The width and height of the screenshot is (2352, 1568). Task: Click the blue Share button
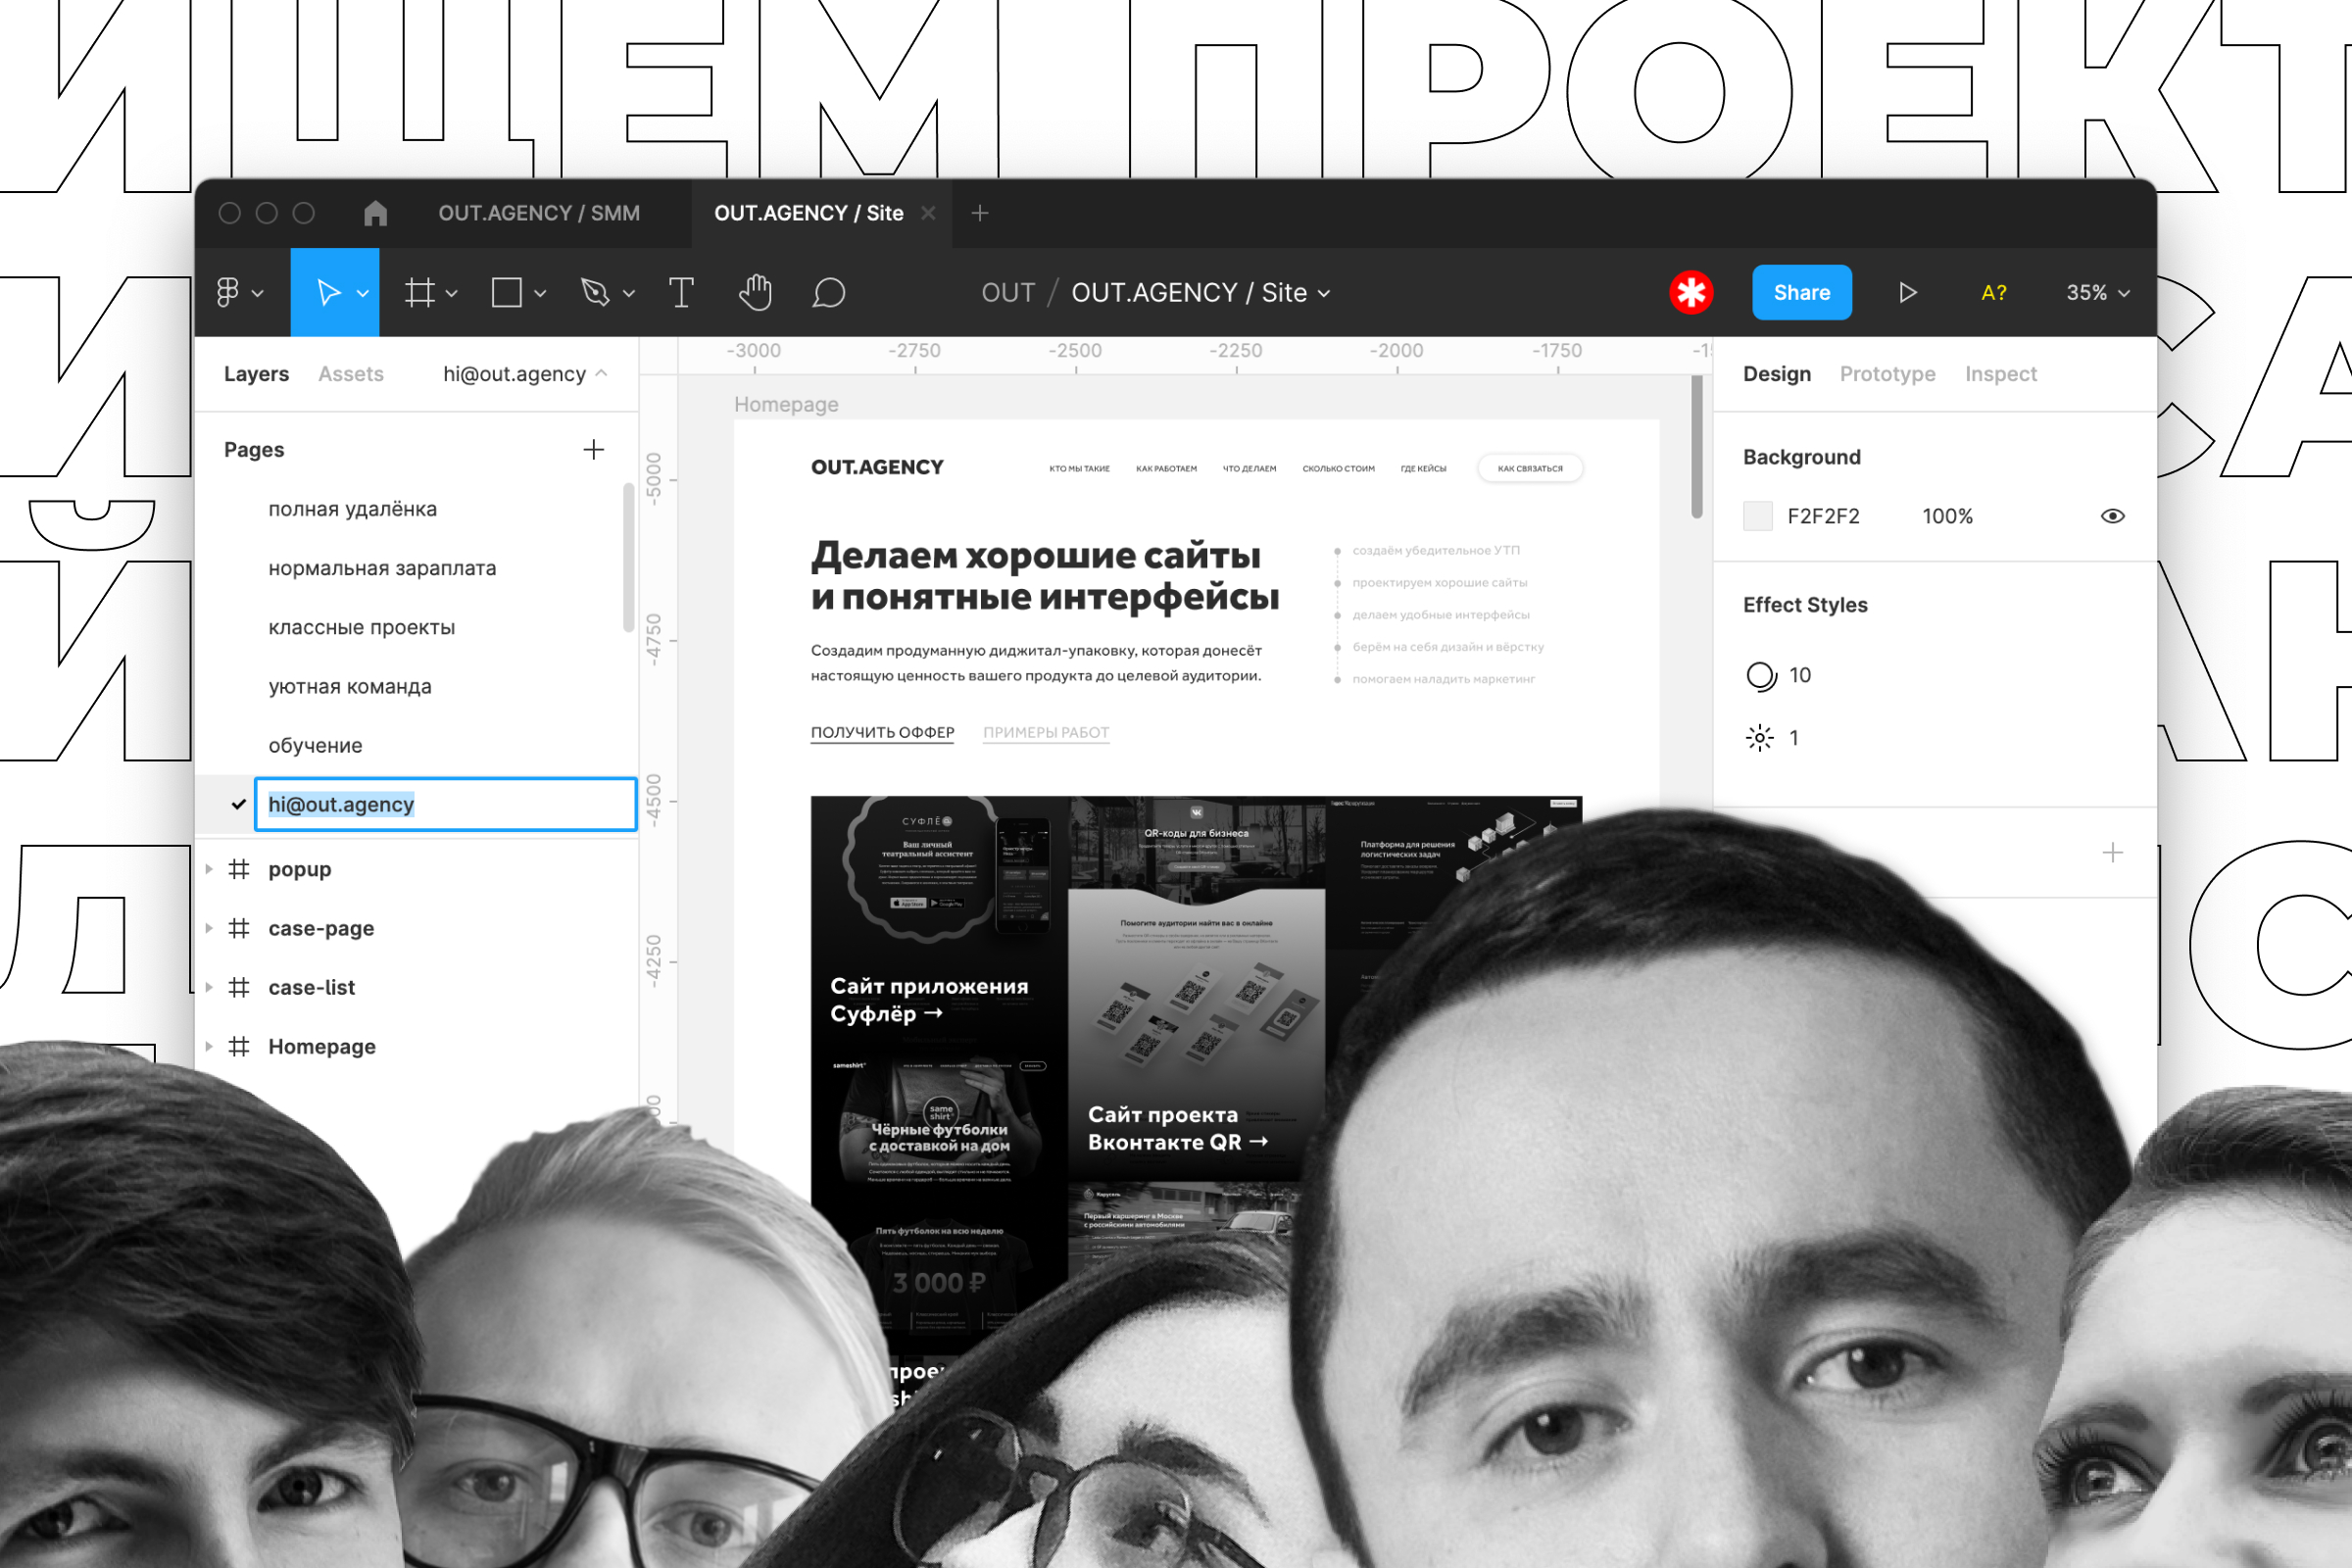click(x=1802, y=292)
